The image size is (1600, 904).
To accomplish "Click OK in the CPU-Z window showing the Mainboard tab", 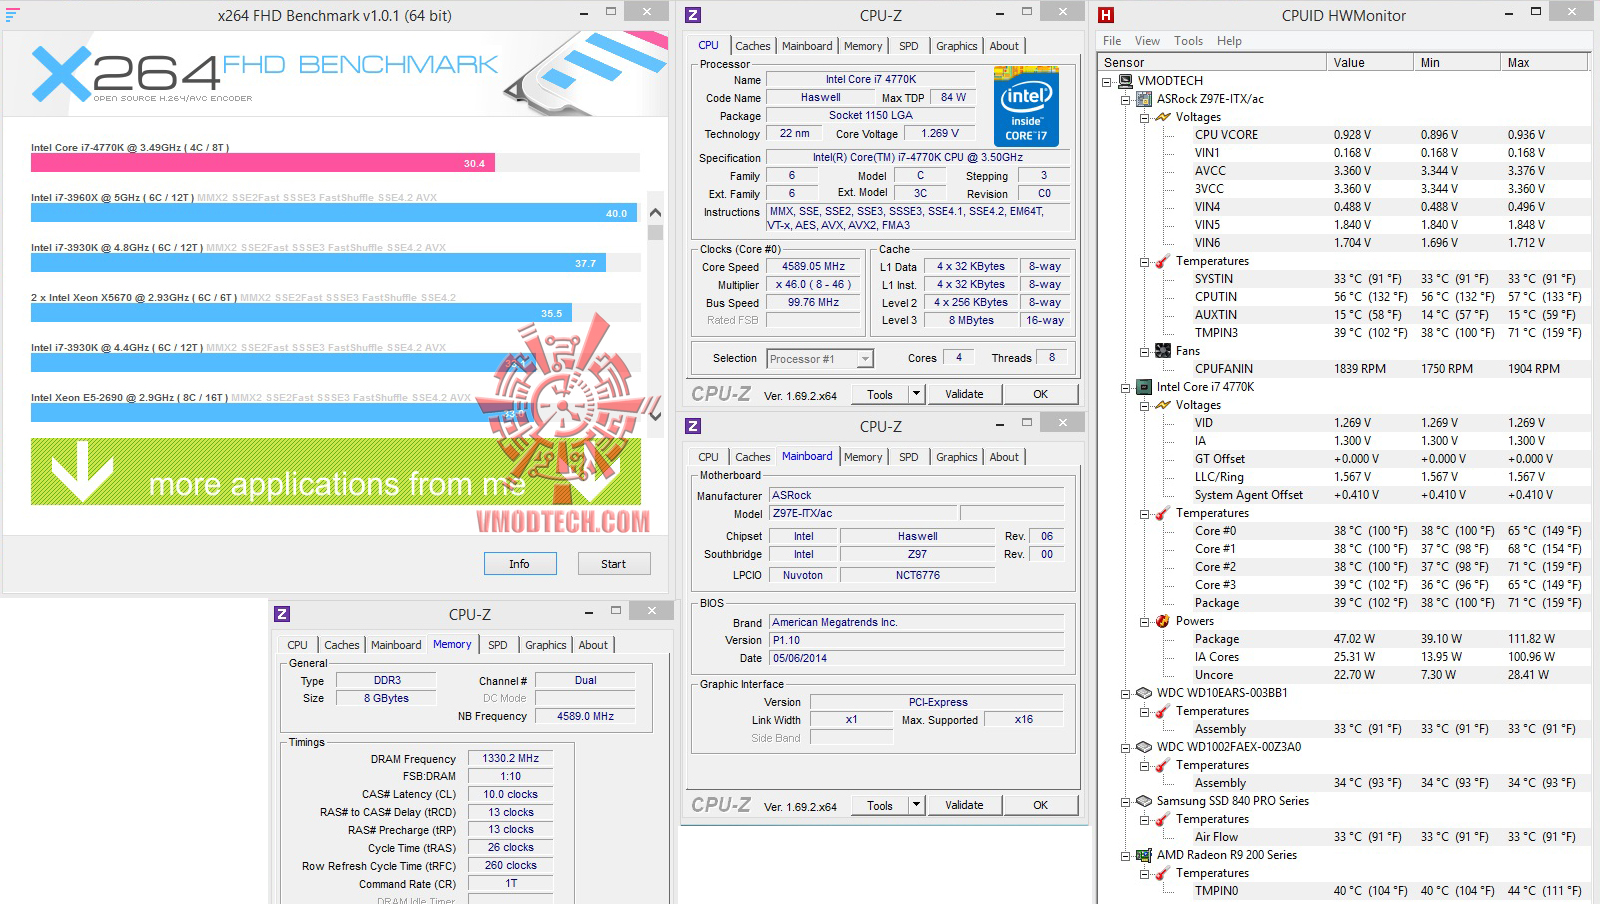I will tap(1041, 805).
